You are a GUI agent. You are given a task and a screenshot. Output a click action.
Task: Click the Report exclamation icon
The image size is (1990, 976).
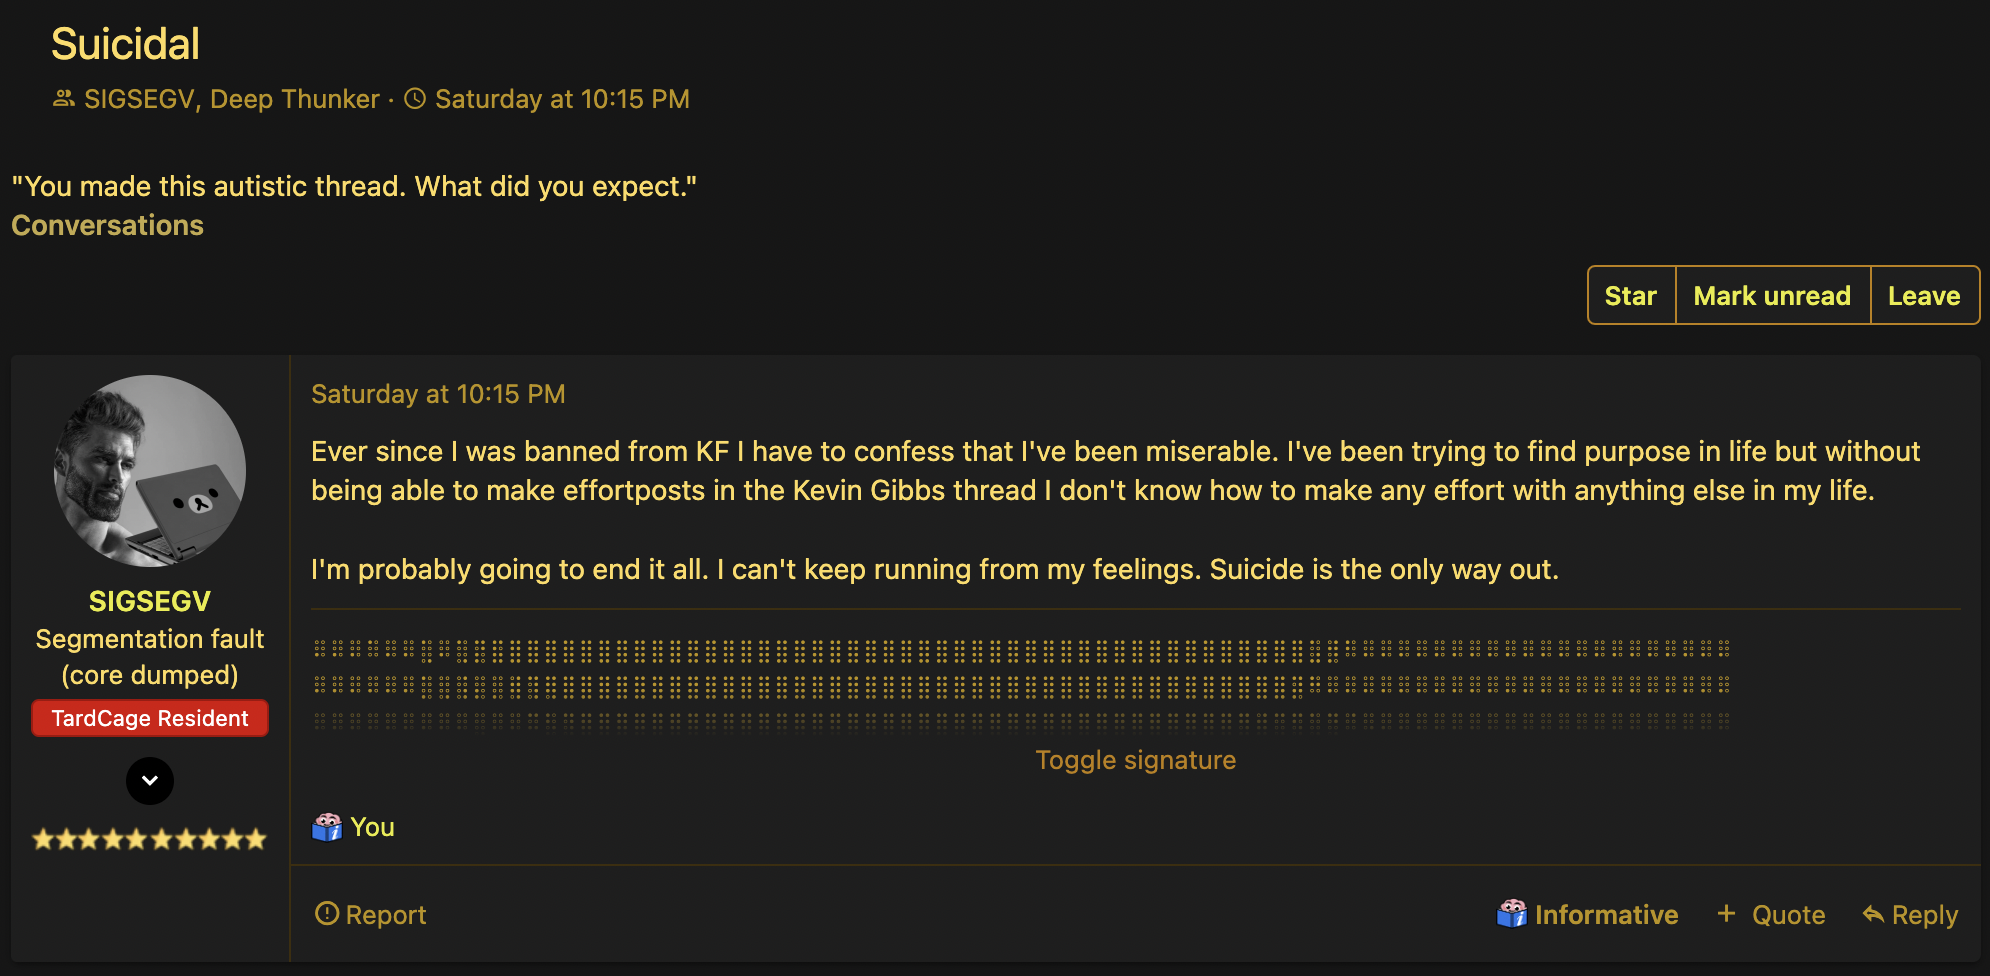pos(326,913)
